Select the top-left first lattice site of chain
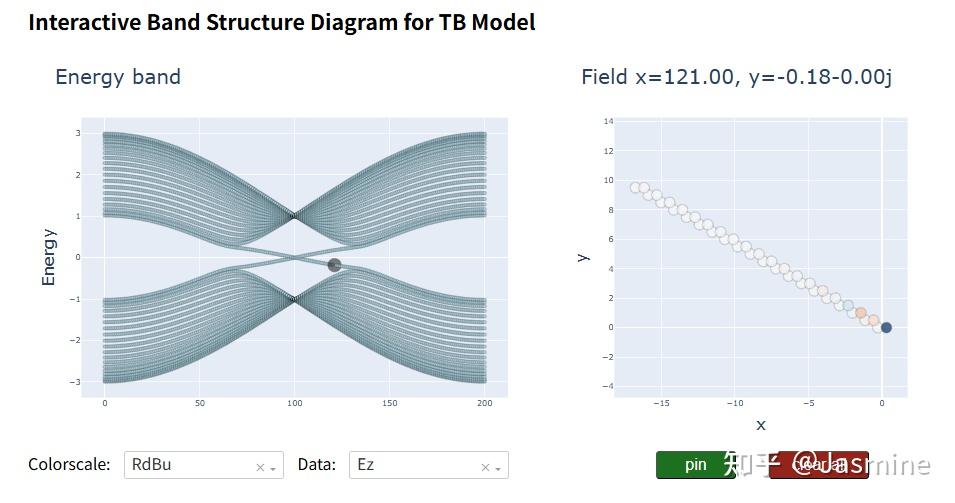 tap(635, 187)
